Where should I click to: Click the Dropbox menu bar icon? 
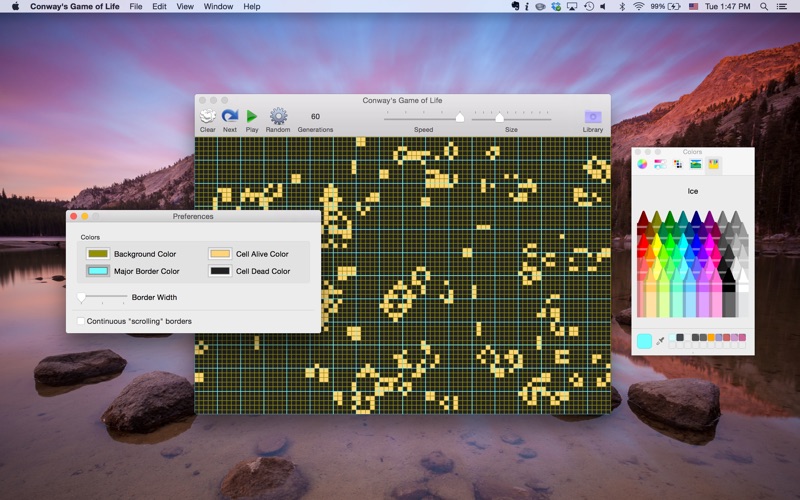click(556, 6)
